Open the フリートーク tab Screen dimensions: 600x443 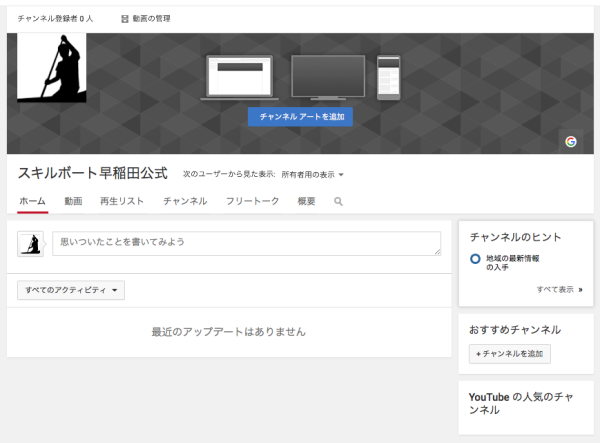253,201
